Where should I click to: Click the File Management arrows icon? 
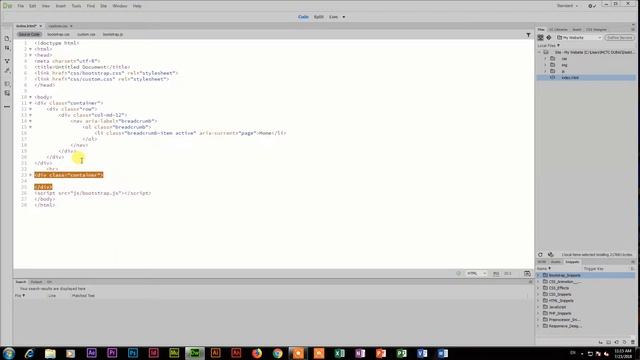pyautogui.click(x=7, y=48)
